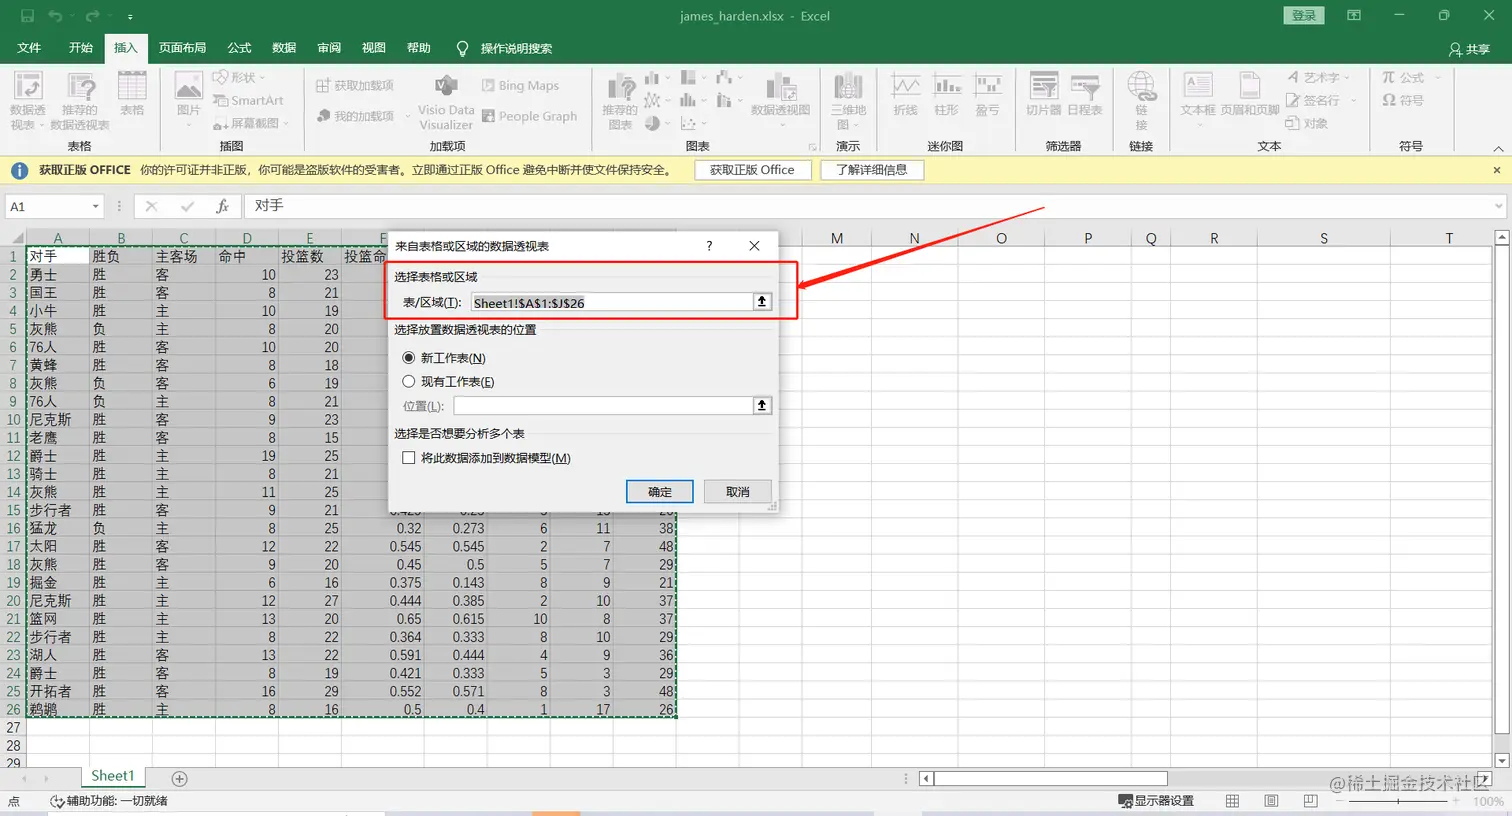The height and width of the screenshot is (816, 1512).
Task: Select the 新工作表 radio option
Action: pyautogui.click(x=410, y=357)
